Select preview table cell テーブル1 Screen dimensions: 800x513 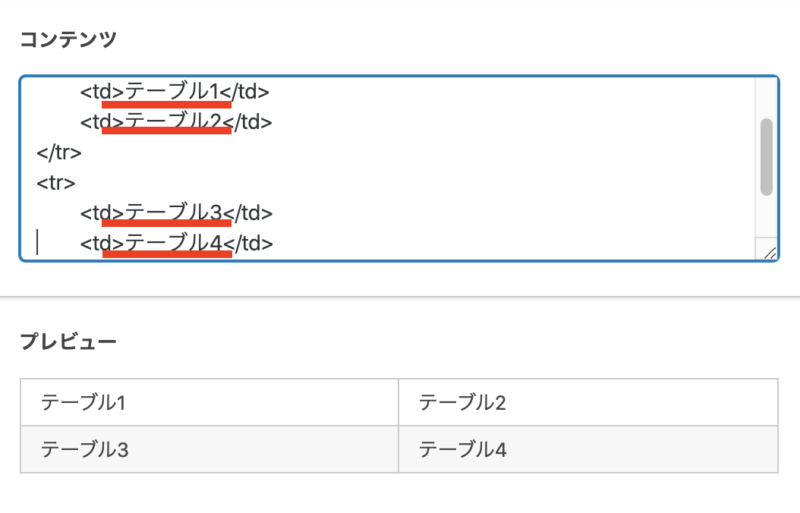209,402
